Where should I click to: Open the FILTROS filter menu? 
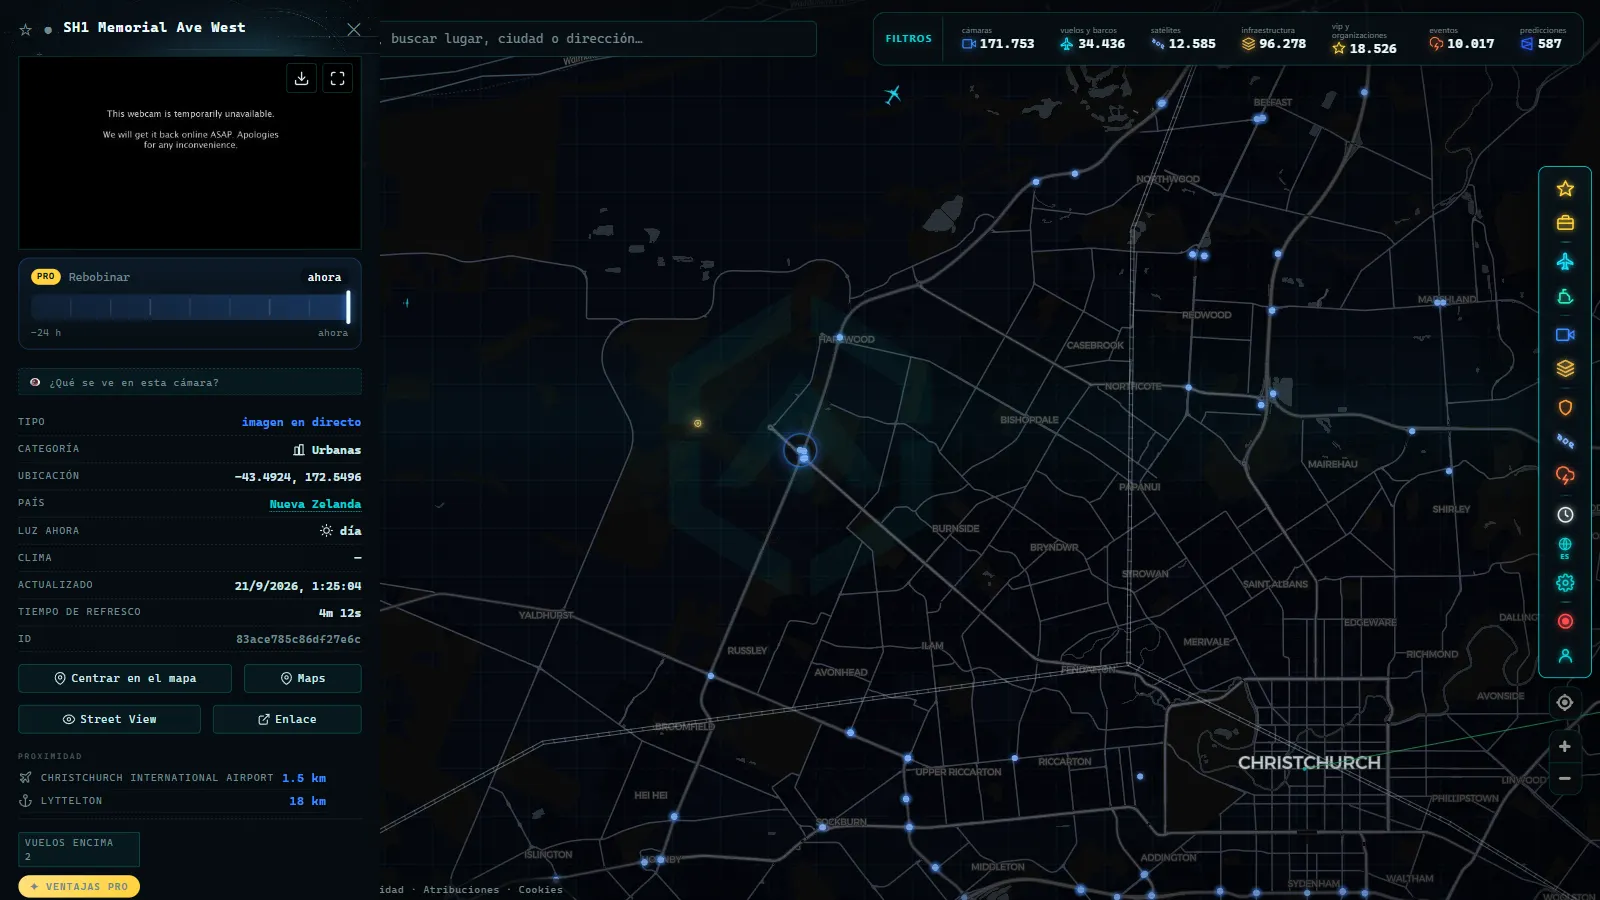908,39
